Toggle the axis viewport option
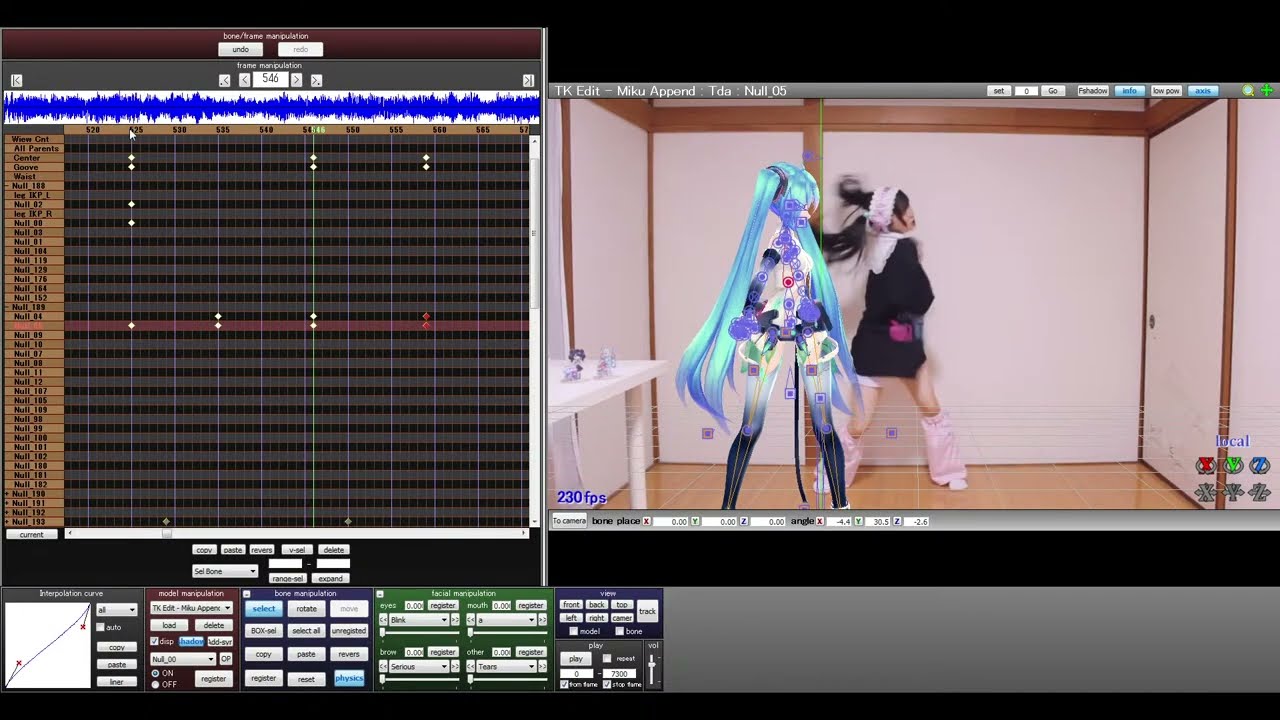 [1203, 91]
